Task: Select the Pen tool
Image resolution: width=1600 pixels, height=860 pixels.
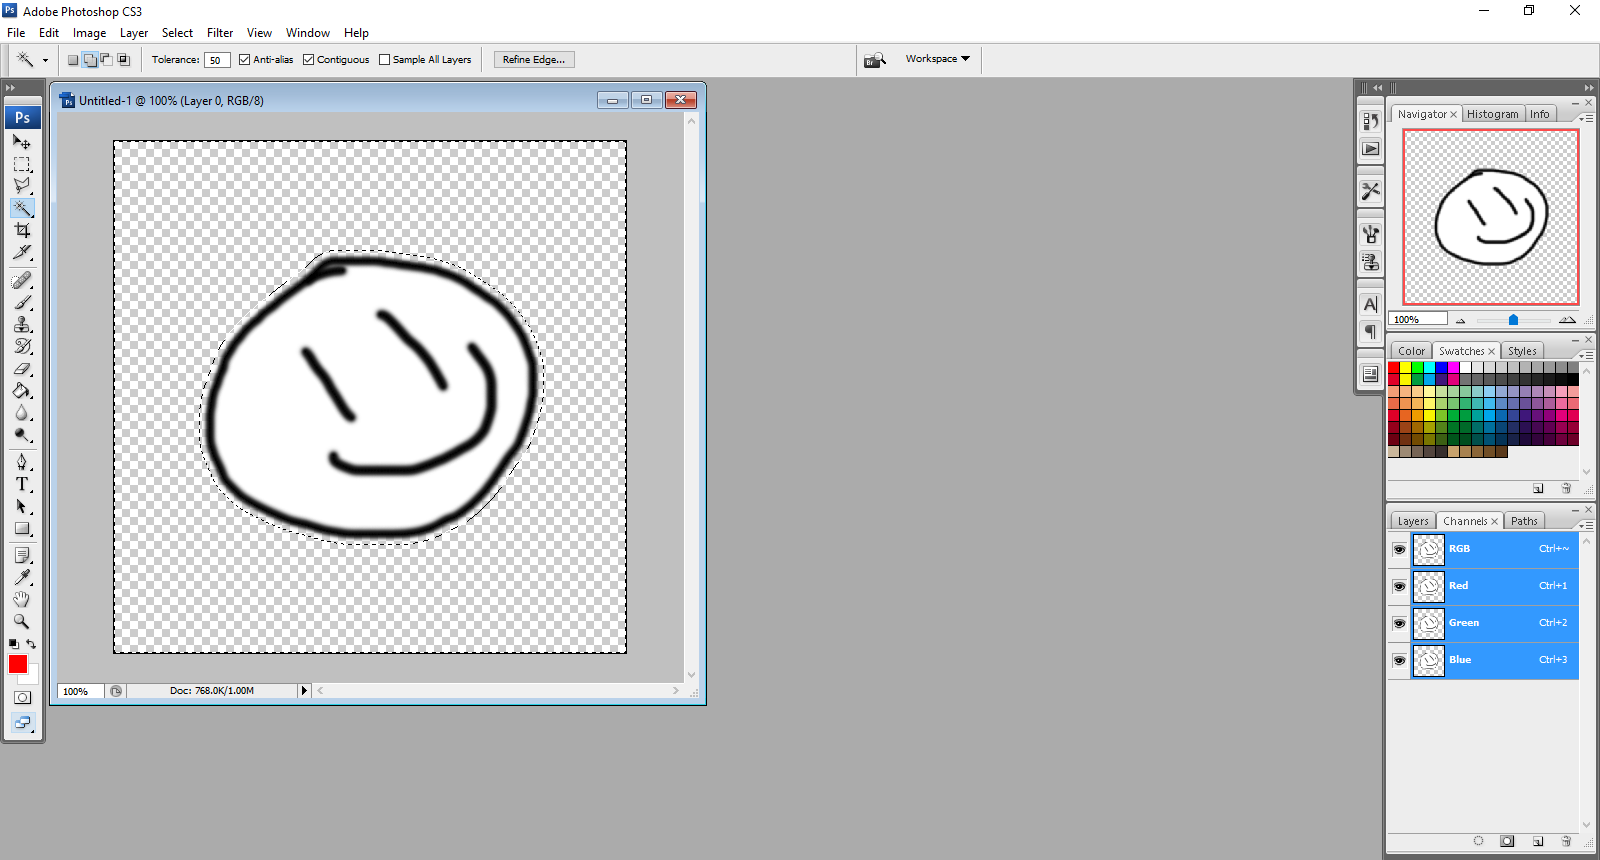Action: point(22,462)
